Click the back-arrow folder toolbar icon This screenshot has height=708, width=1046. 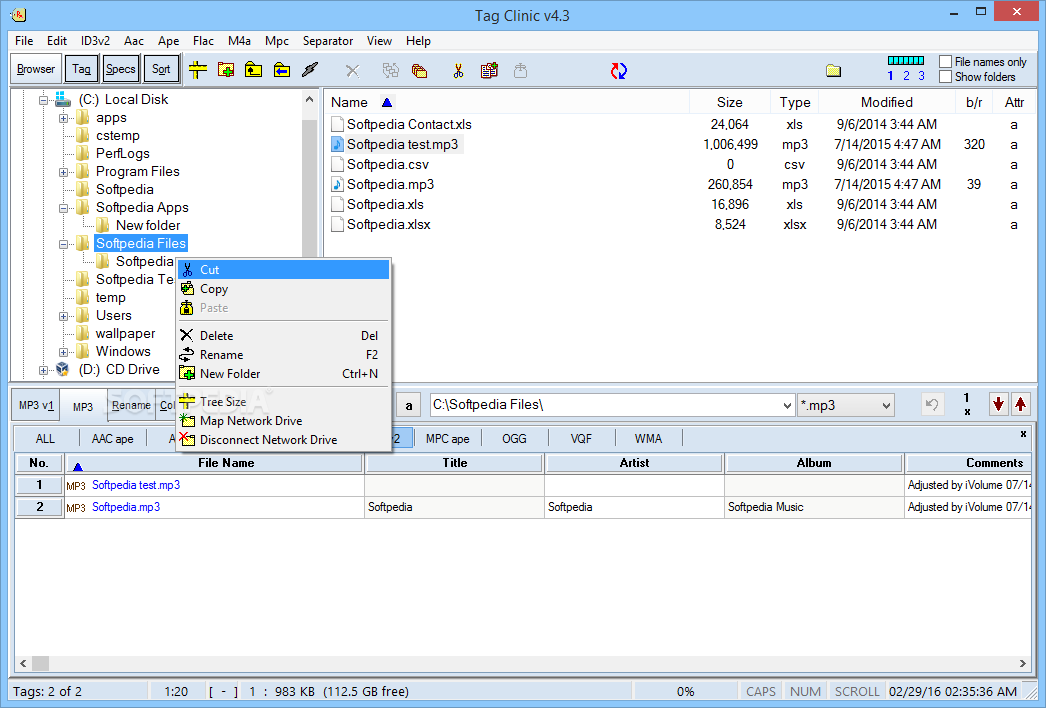pyautogui.click(x=282, y=70)
